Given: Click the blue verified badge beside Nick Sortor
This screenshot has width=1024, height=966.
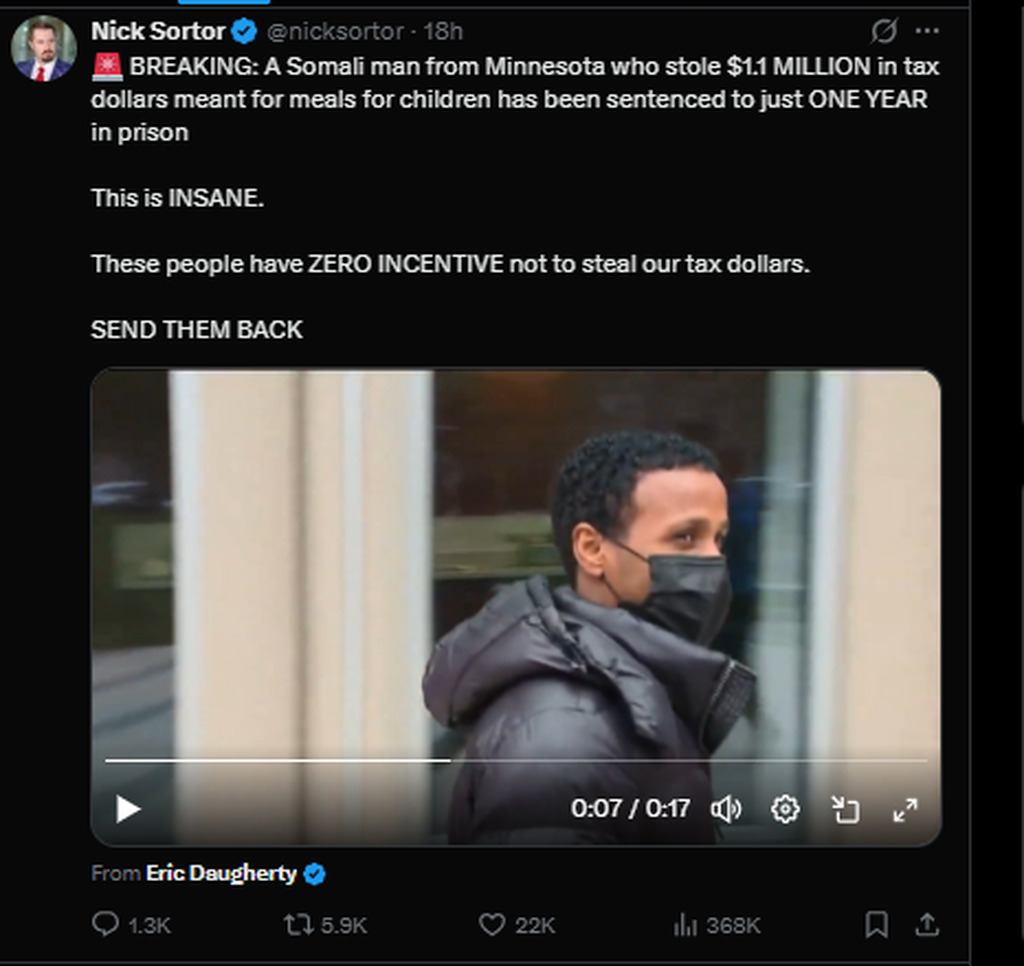Looking at the screenshot, I should pyautogui.click(x=244, y=31).
